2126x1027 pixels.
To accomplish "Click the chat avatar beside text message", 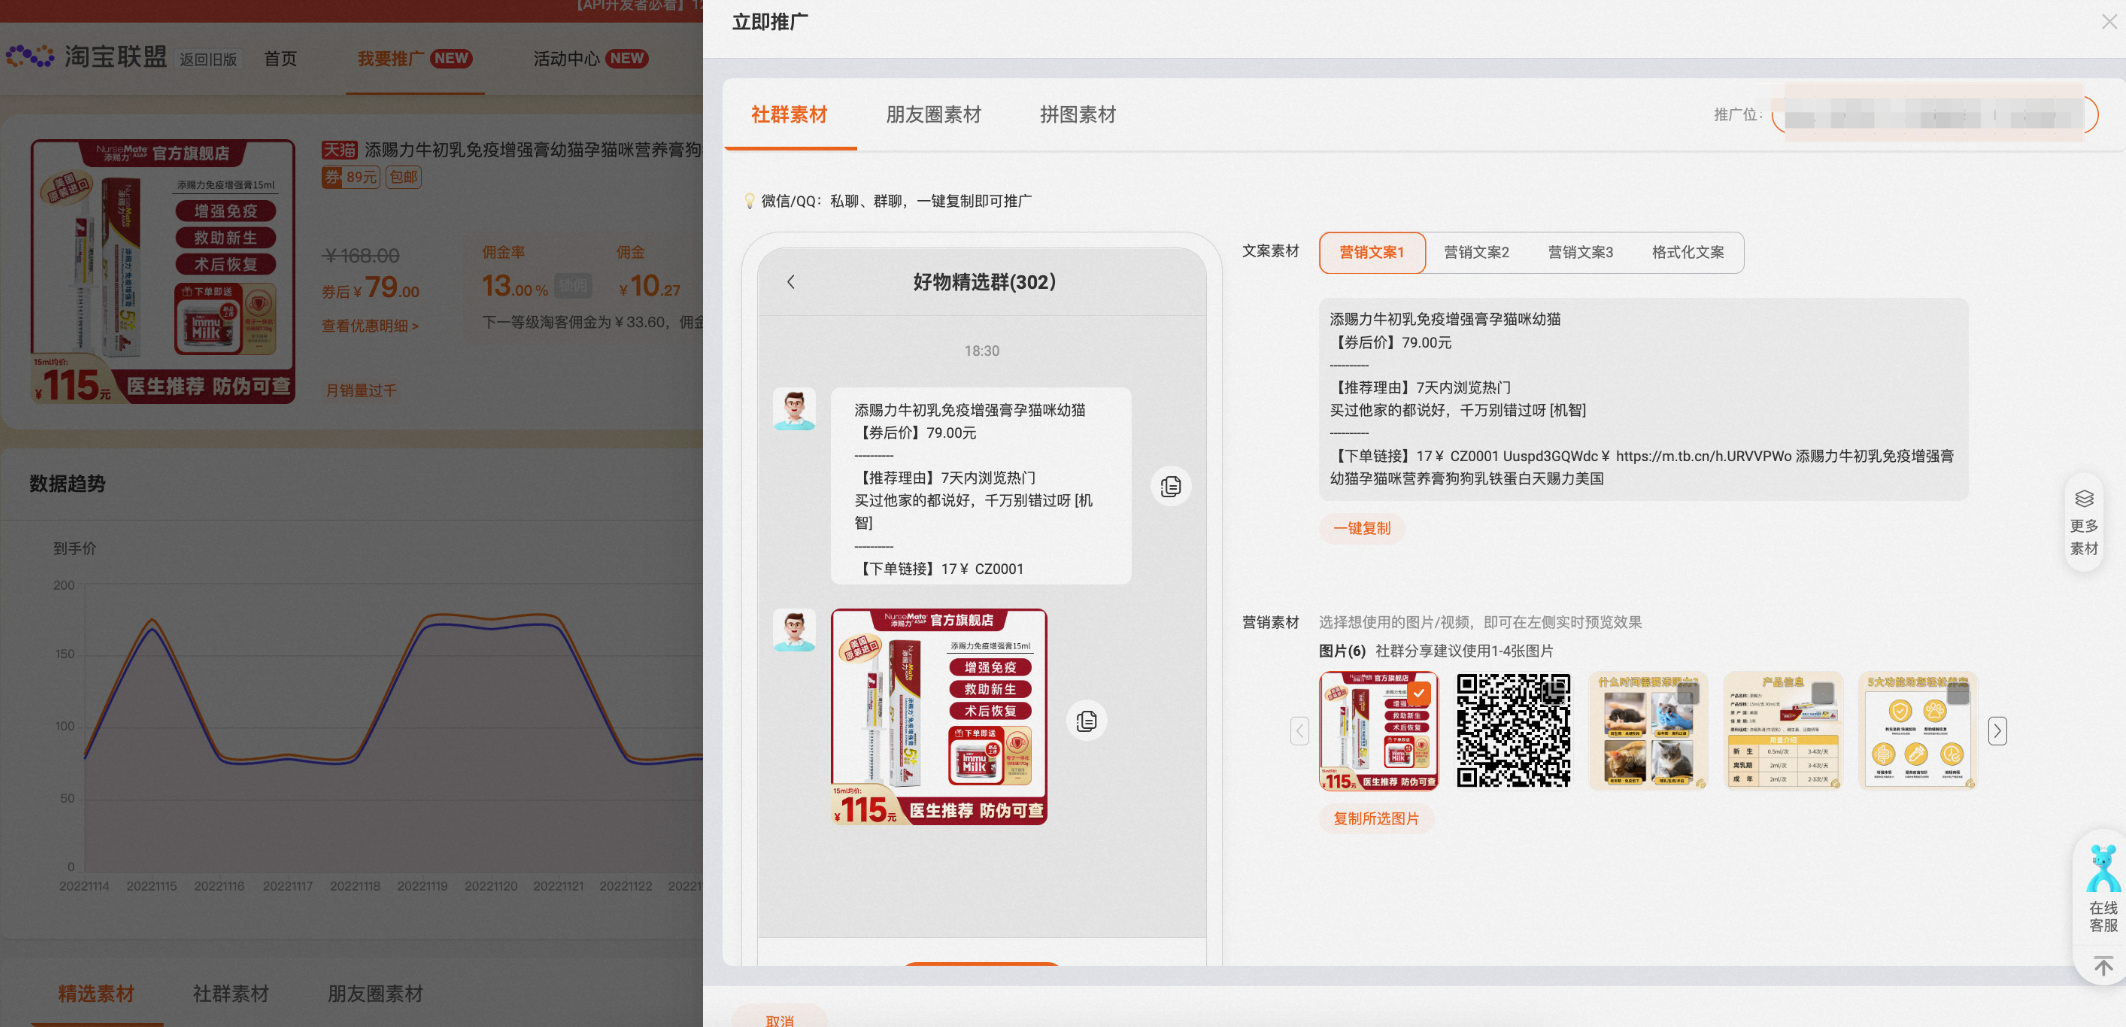I will point(795,409).
